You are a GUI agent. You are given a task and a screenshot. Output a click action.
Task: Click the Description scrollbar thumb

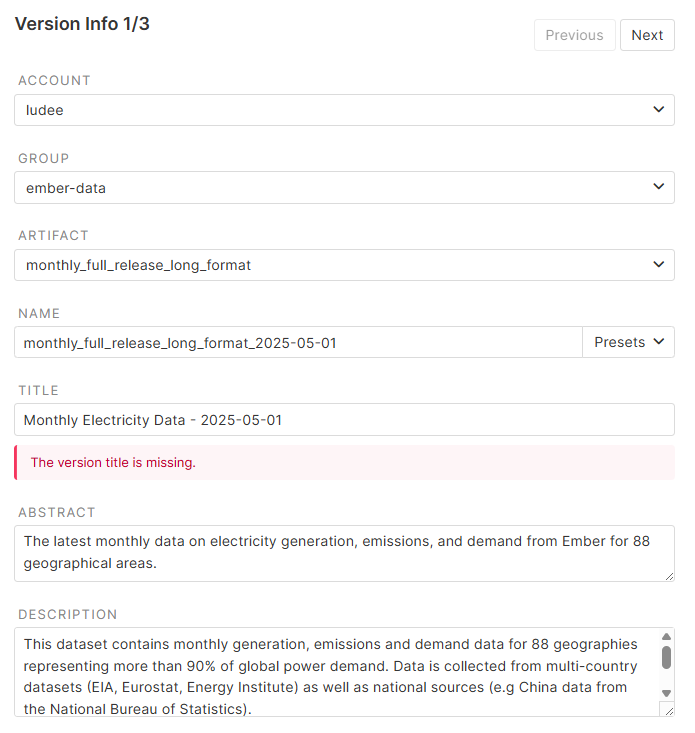point(667,657)
